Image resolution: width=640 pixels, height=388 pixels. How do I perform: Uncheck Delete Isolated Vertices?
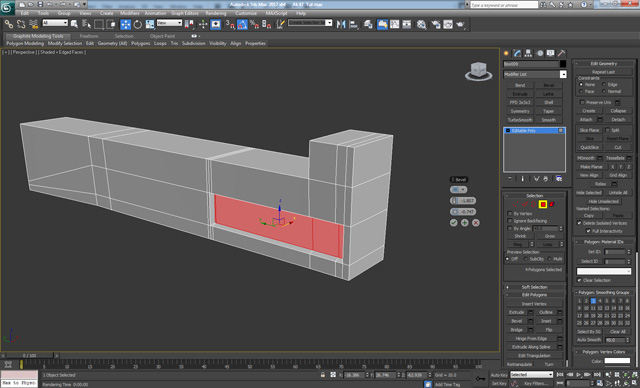point(579,223)
